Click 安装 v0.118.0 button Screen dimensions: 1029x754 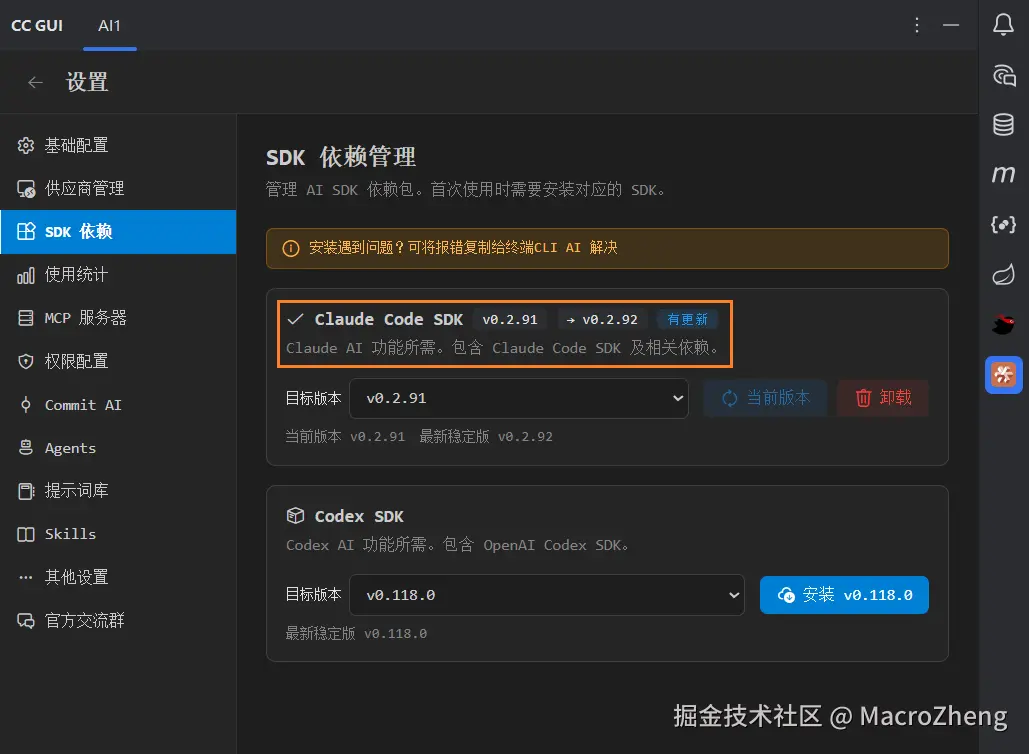[844, 595]
